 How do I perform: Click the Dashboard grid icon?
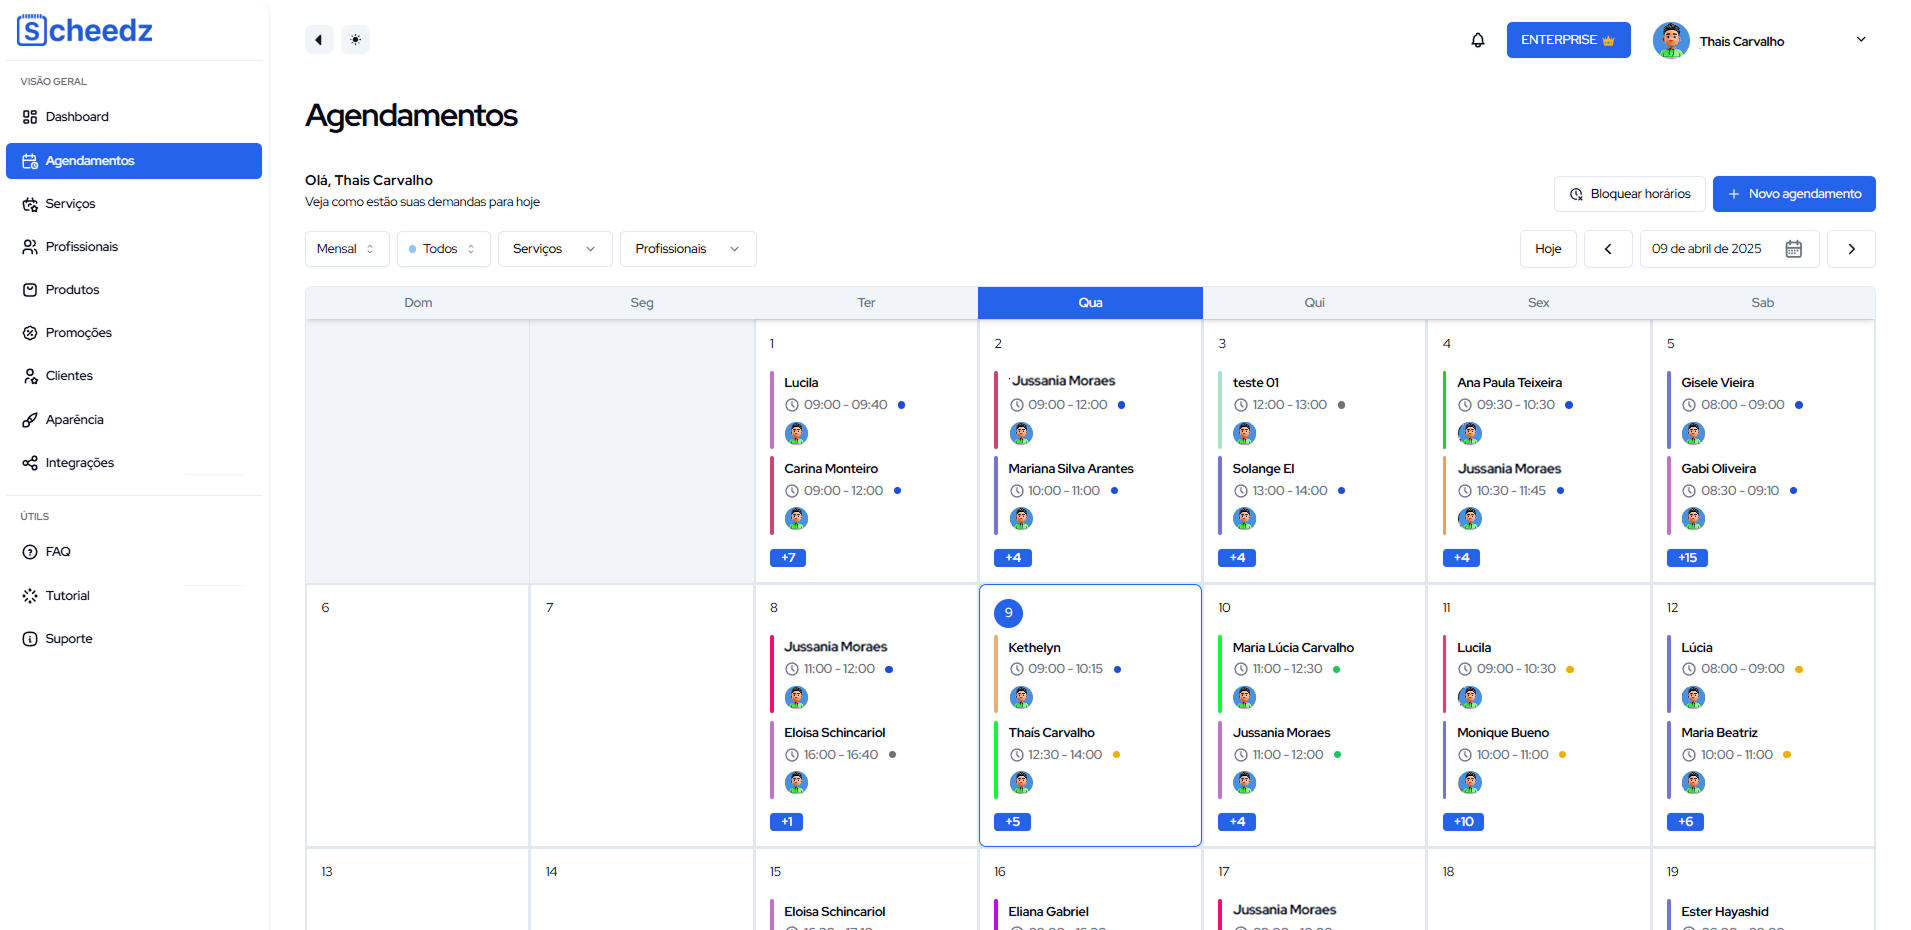click(x=30, y=117)
